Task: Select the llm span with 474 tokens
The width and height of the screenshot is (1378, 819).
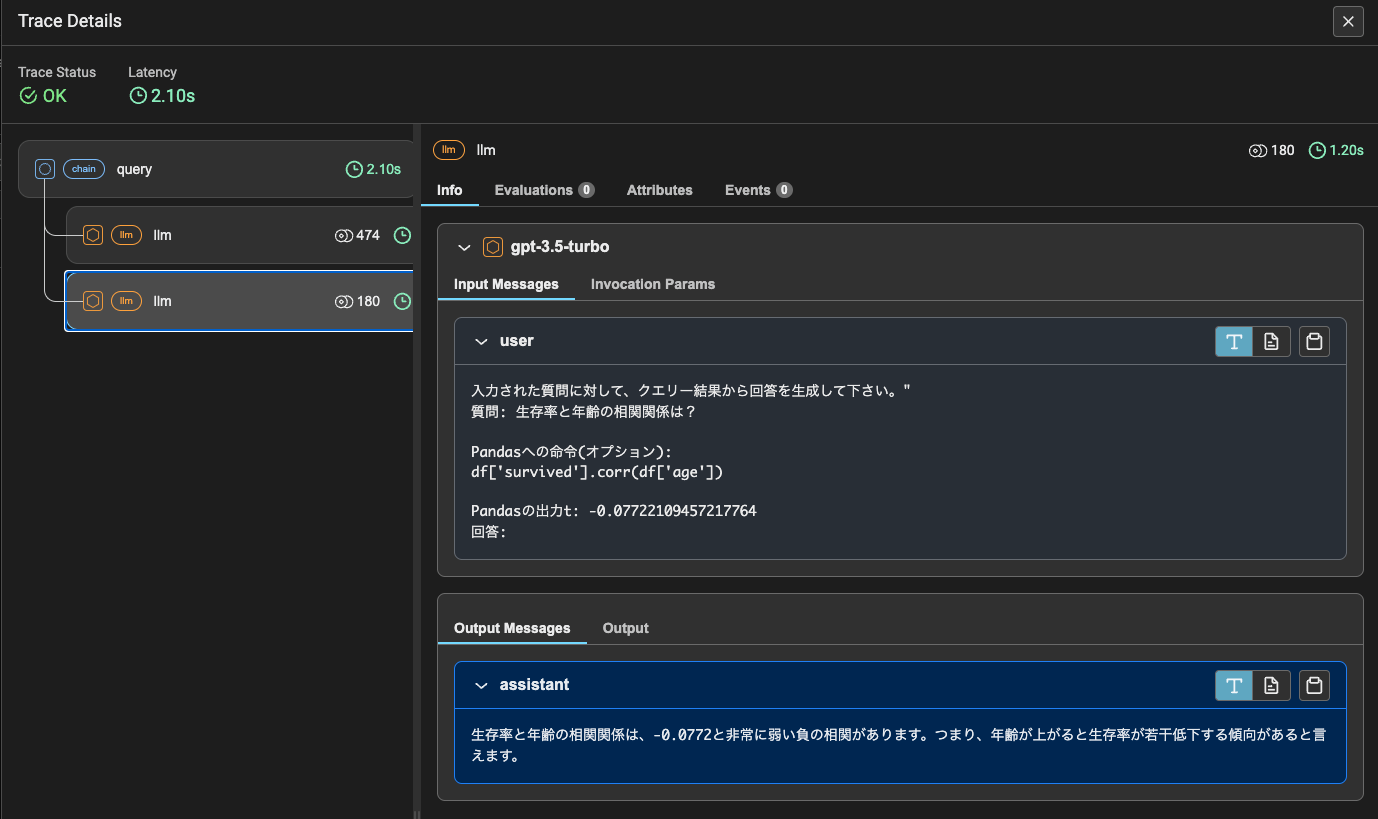Action: [240, 235]
